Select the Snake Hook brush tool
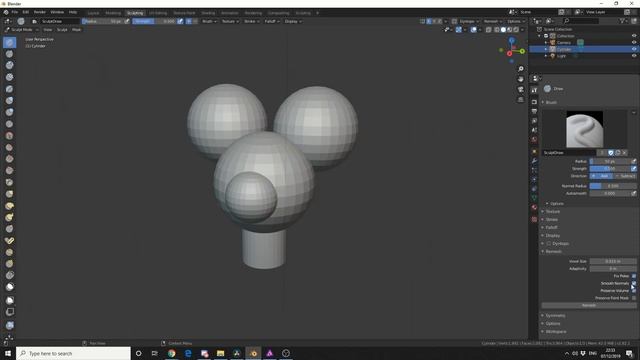640x360 pixels. pos(9,218)
